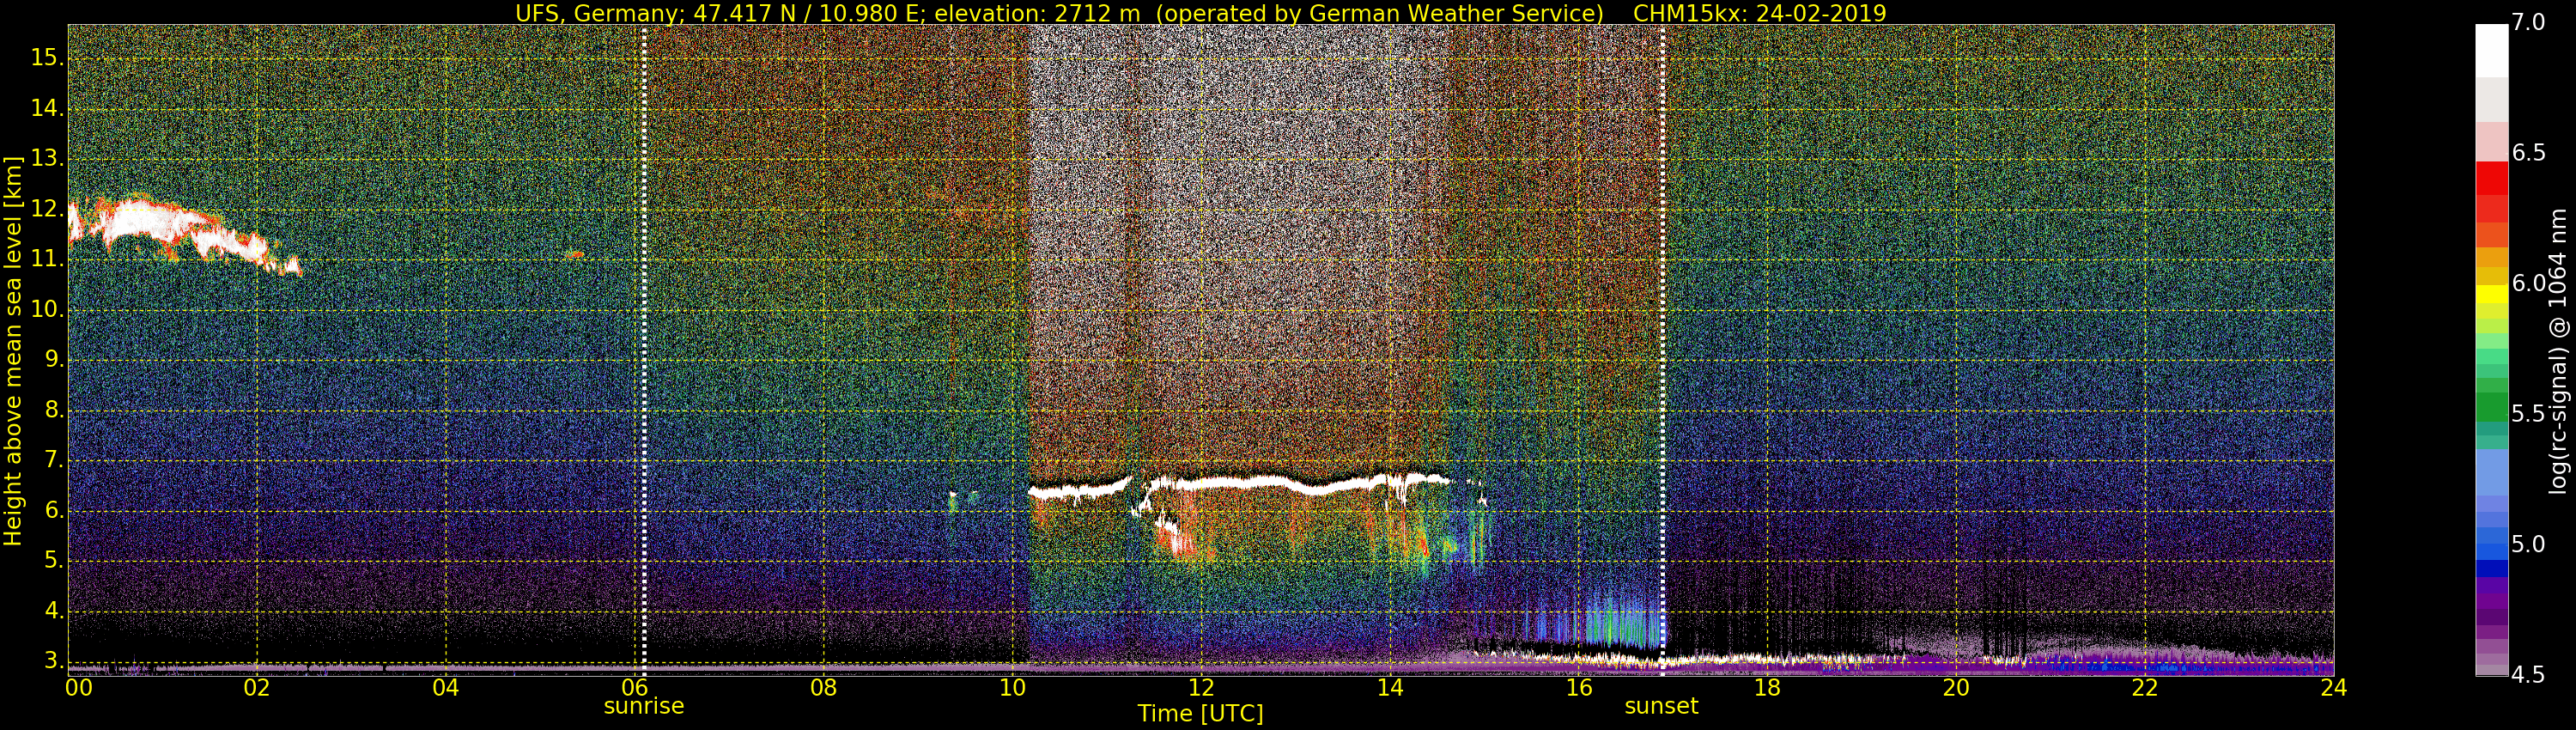2576x730 pixels.
Task: Click the time axis tick "22"
Action: [2145, 688]
